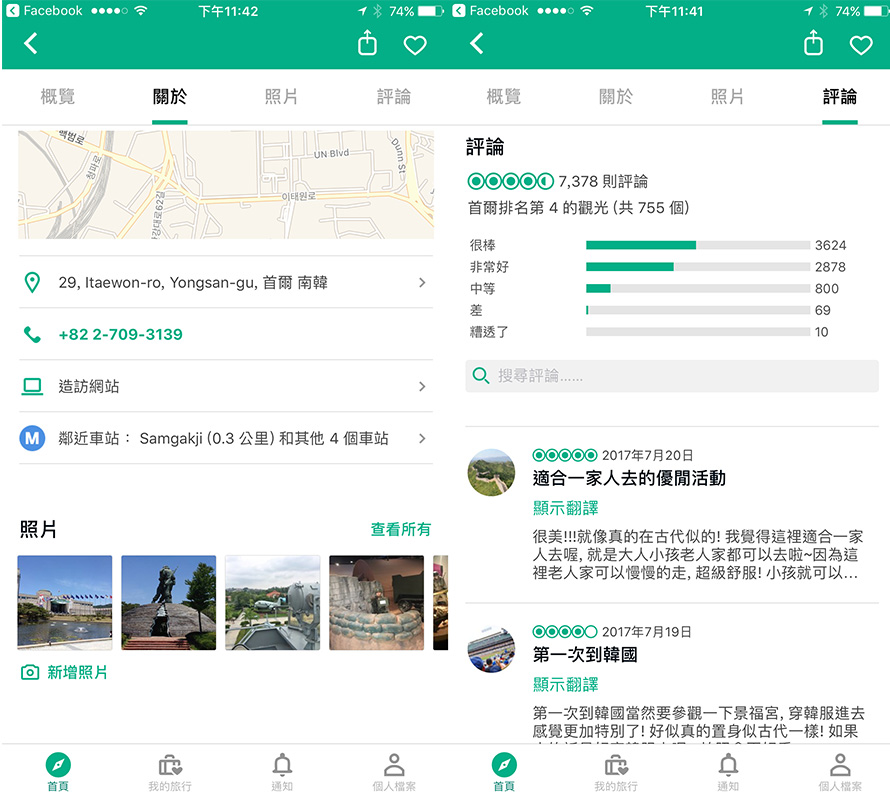Tap the 2878 count beside 非常好
Image resolution: width=890 pixels, height=797 pixels.
[x=830, y=267]
